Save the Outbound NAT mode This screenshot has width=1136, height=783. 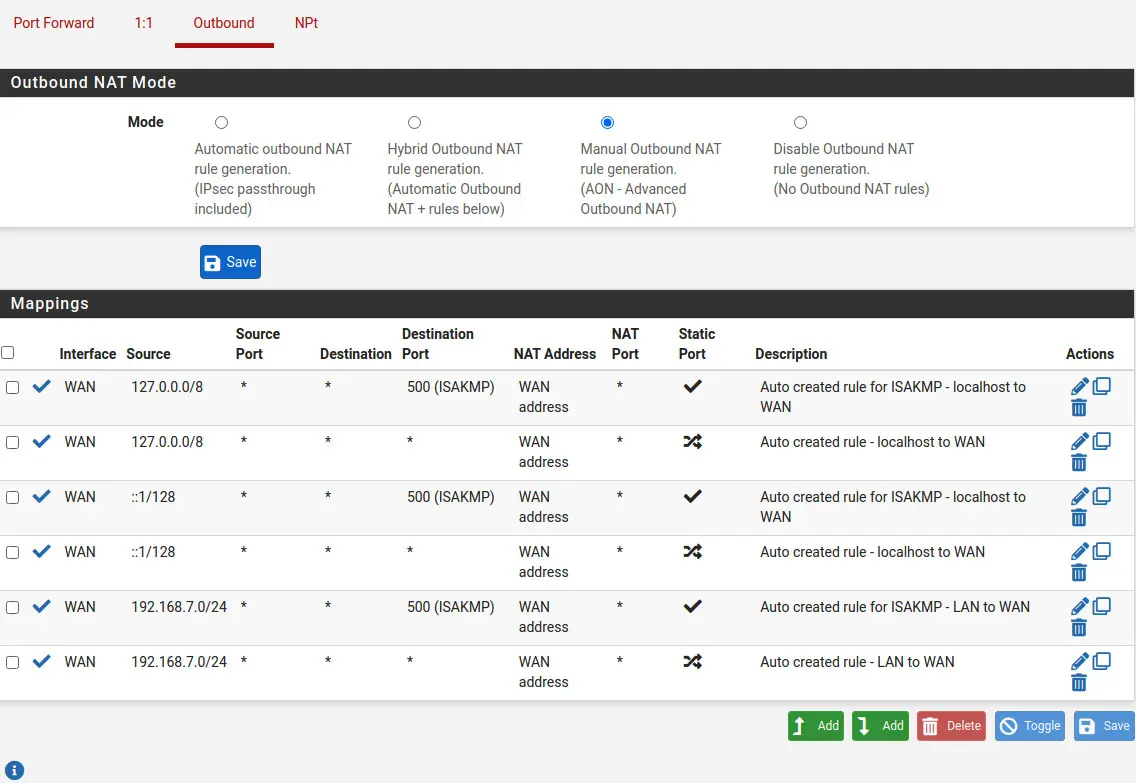230,262
